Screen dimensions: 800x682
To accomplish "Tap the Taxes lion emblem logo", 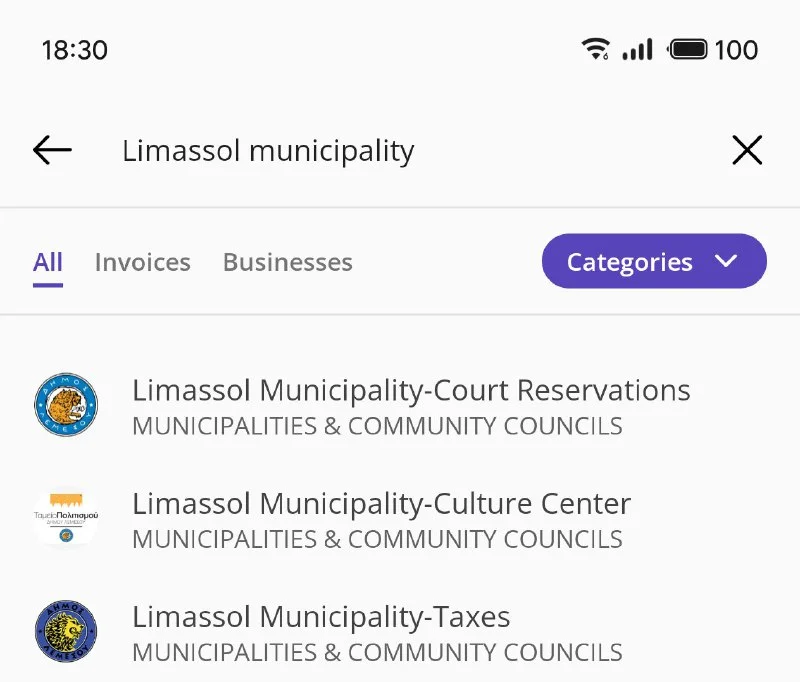I will (66, 631).
